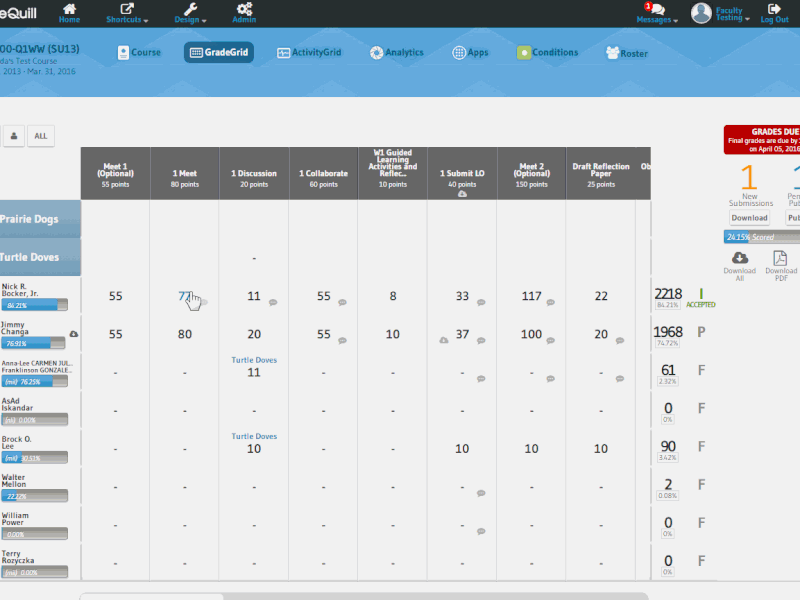Image resolution: width=800 pixels, height=600 pixels.
Task: Click Download under New Submissions
Action: click(x=749, y=217)
